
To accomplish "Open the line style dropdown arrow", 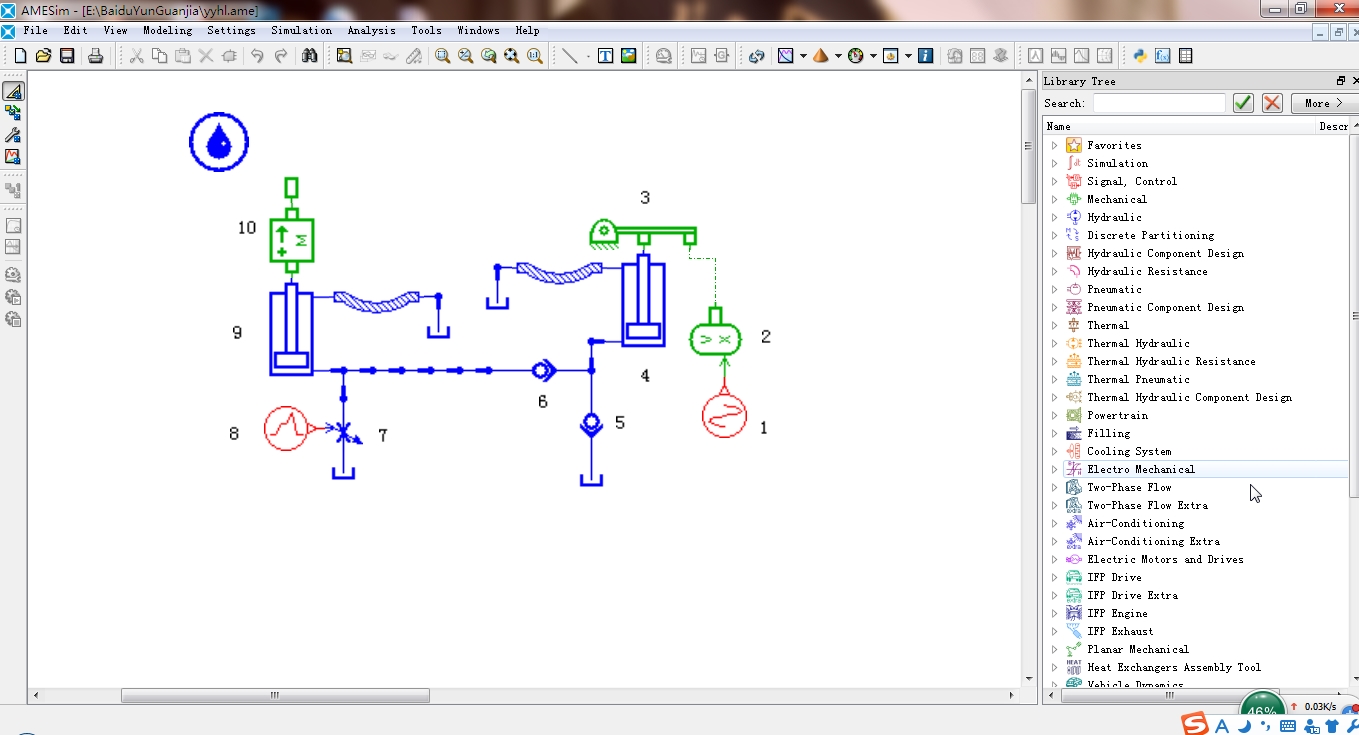I will pos(587,56).
